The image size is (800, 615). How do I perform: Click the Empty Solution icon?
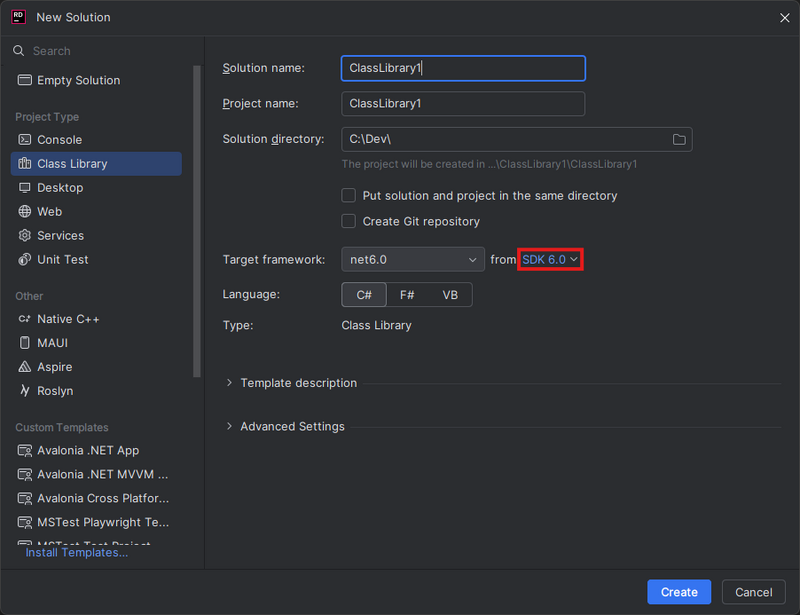click(24, 80)
